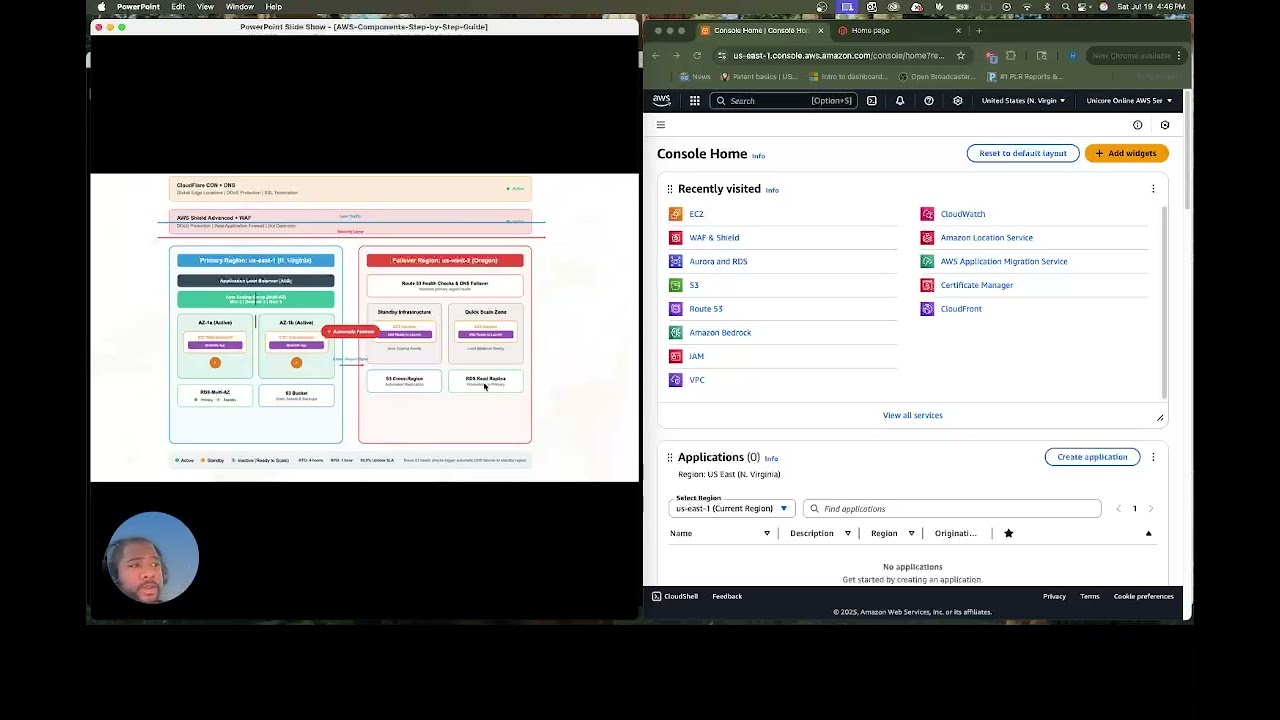
Task: Open the Edit menu in menu bar
Action: tap(178, 7)
